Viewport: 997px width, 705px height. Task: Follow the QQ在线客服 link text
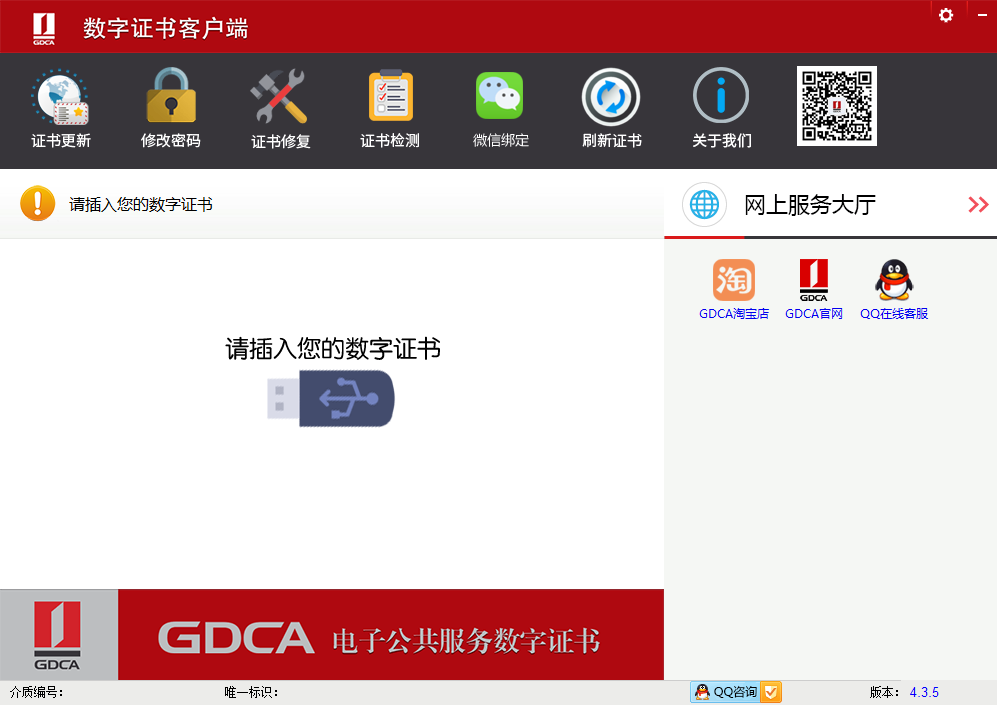pyautogui.click(x=893, y=313)
